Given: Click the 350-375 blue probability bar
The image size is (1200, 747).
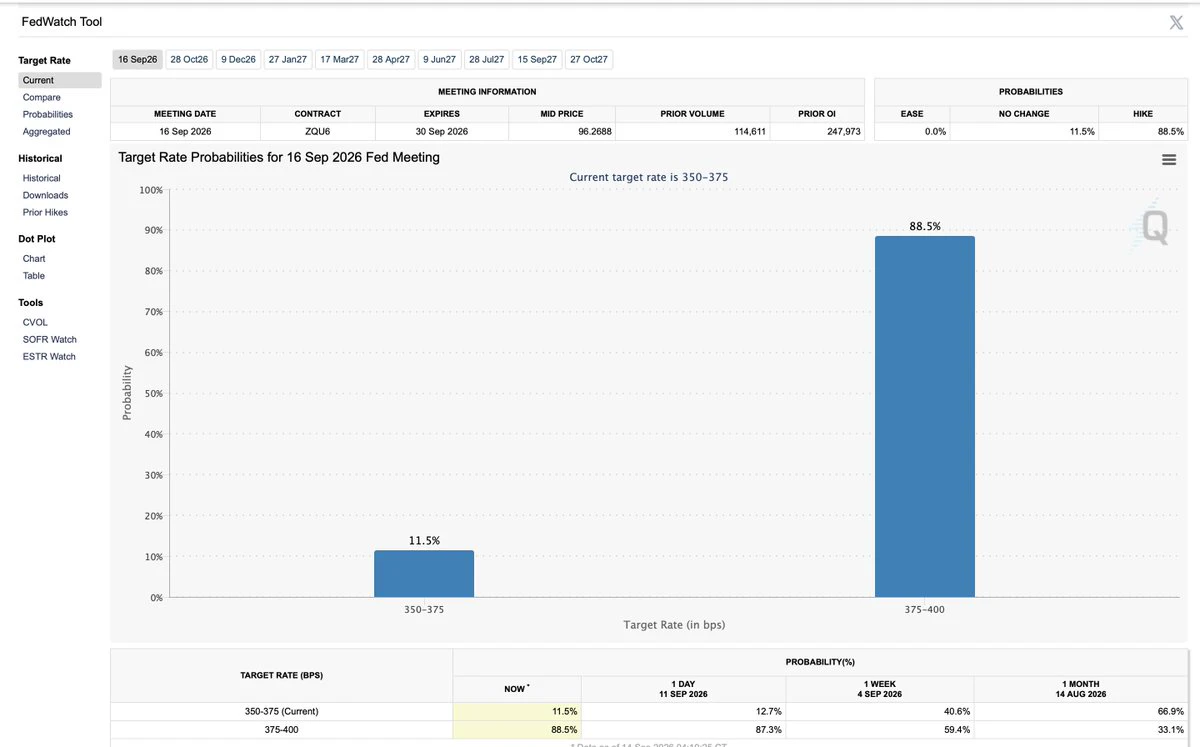Looking at the screenshot, I should click(x=424, y=574).
